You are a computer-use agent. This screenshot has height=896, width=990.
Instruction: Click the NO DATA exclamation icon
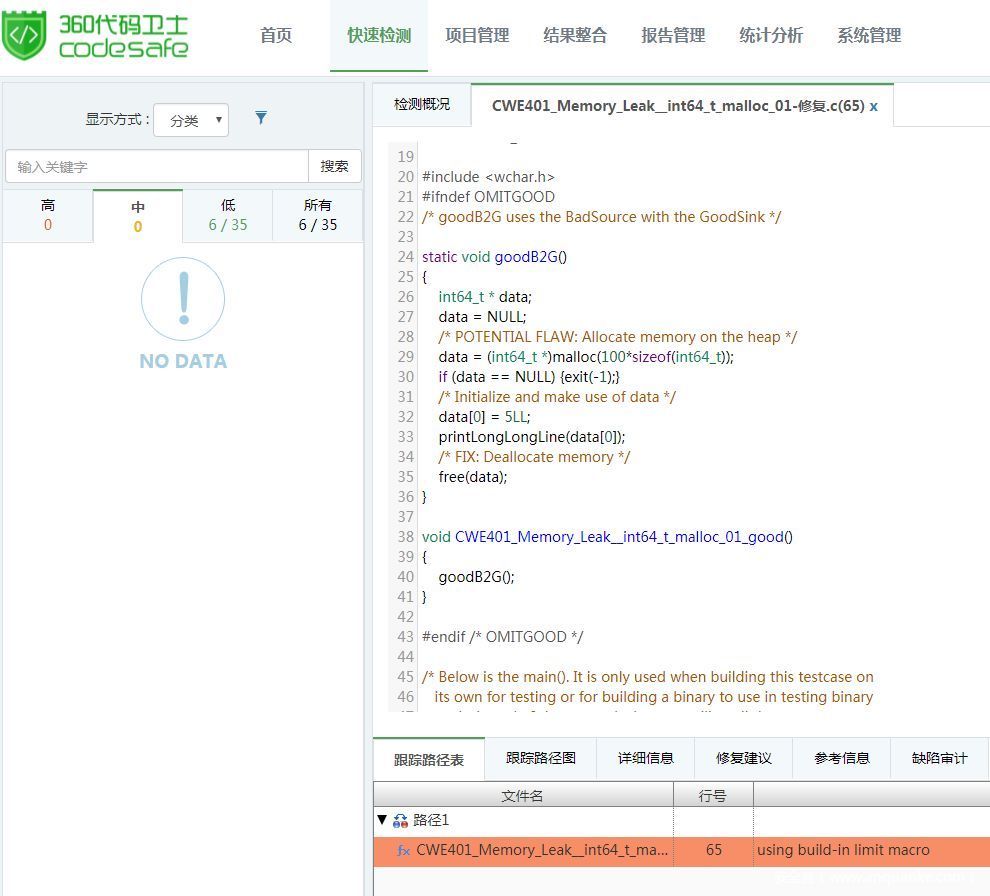click(183, 298)
